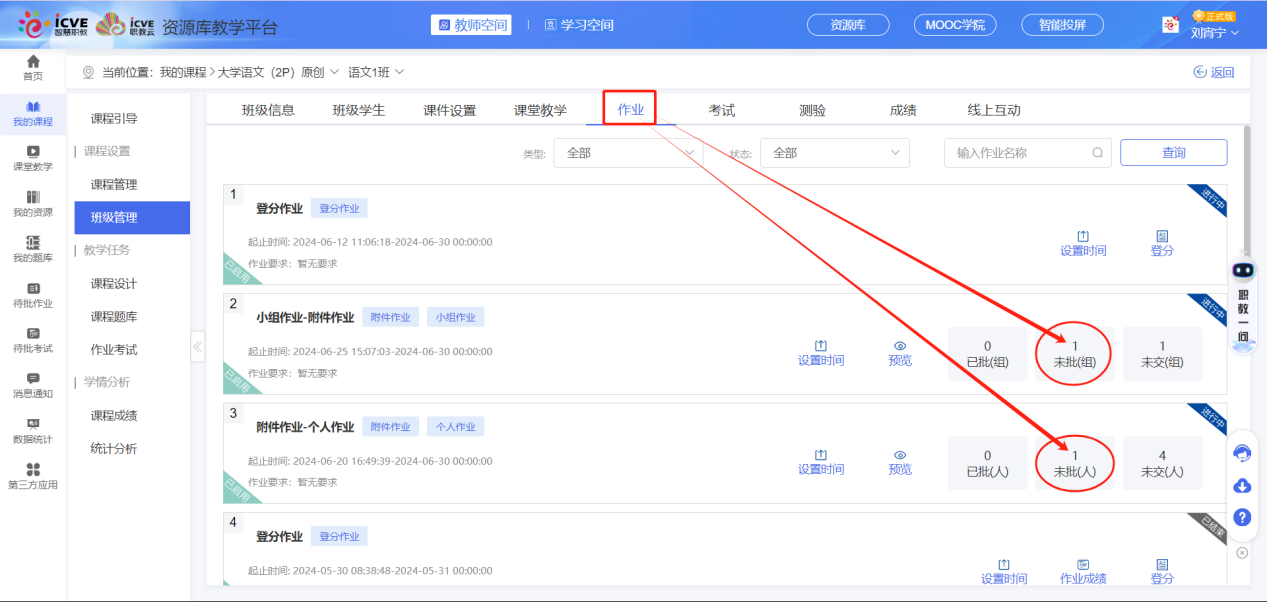
Task: Switch to the 考试 tab
Action: tap(722, 110)
